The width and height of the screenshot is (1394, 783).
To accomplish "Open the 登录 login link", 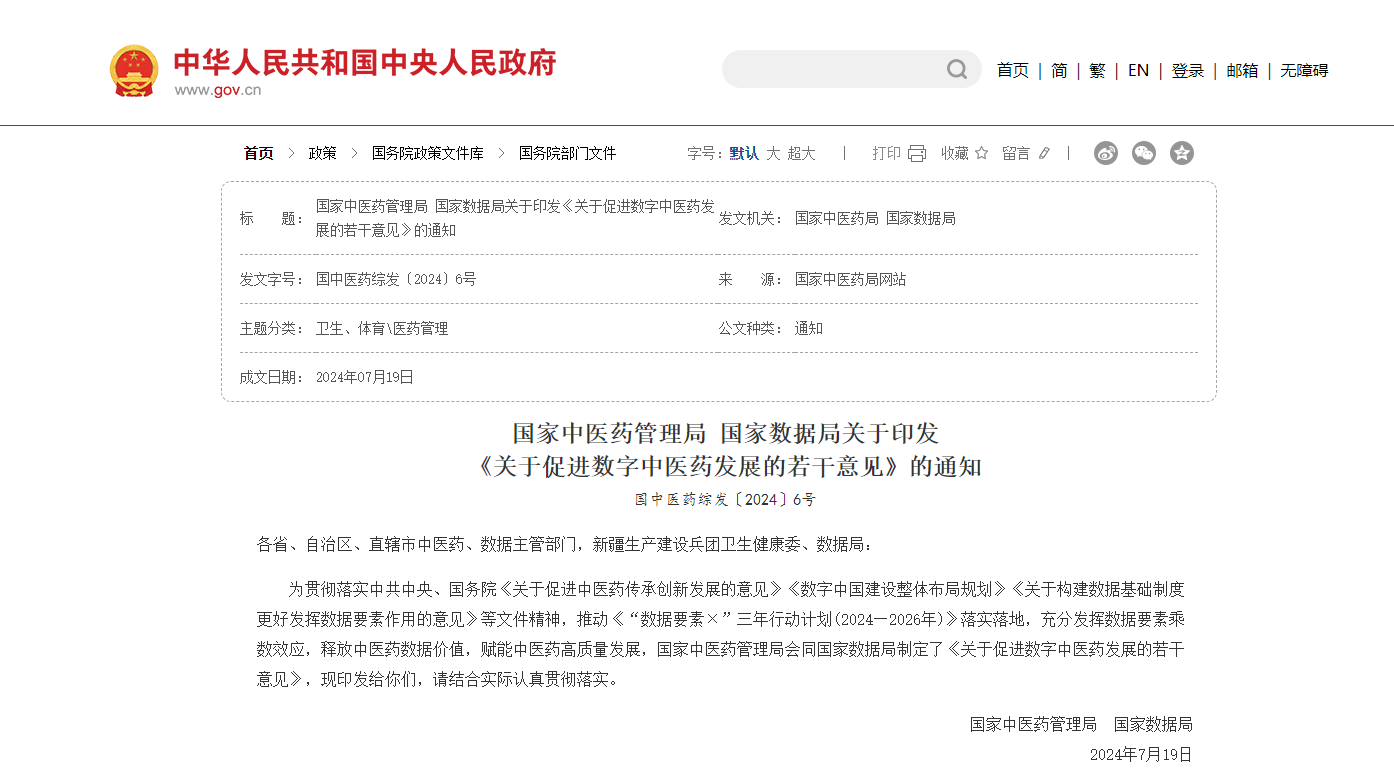I will tap(1188, 70).
